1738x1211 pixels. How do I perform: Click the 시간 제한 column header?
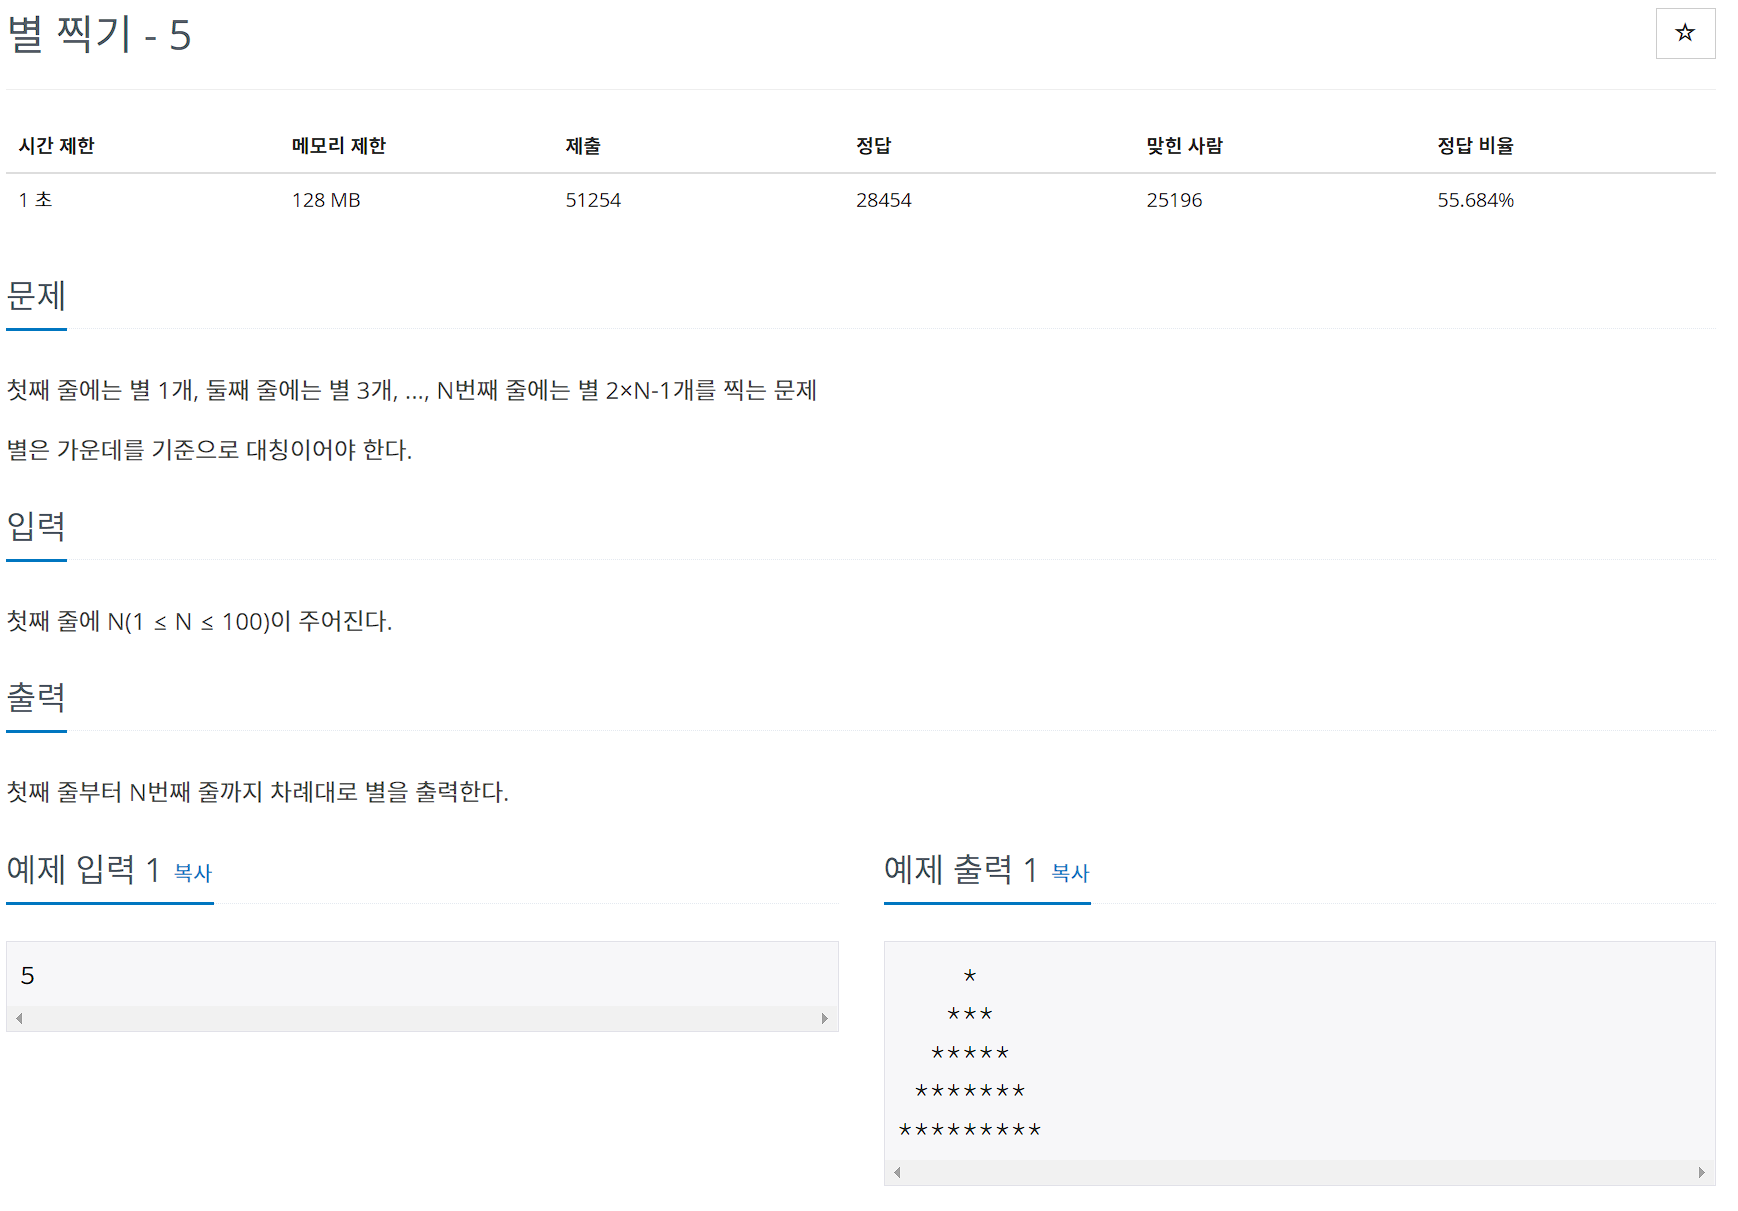[57, 146]
